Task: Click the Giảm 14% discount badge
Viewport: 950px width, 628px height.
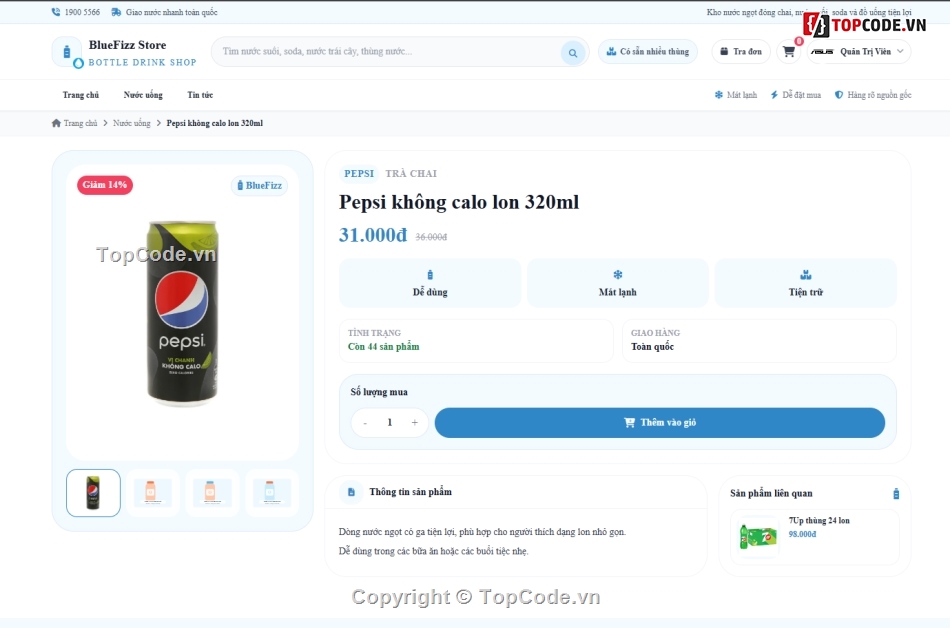Action: pos(105,185)
